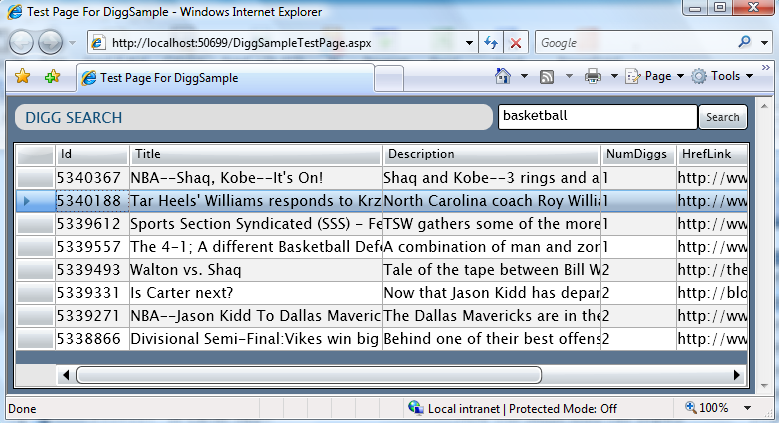Image resolution: width=779 pixels, height=423 pixels.
Task: Select the NBA--Jason Kidd To Dallas title
Action: tap(256, 316)
